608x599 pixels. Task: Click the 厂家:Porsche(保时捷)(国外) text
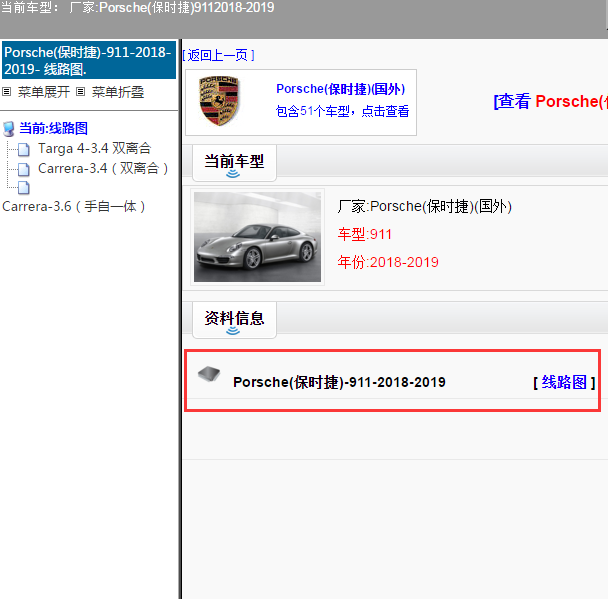click(x=425, y=206)
